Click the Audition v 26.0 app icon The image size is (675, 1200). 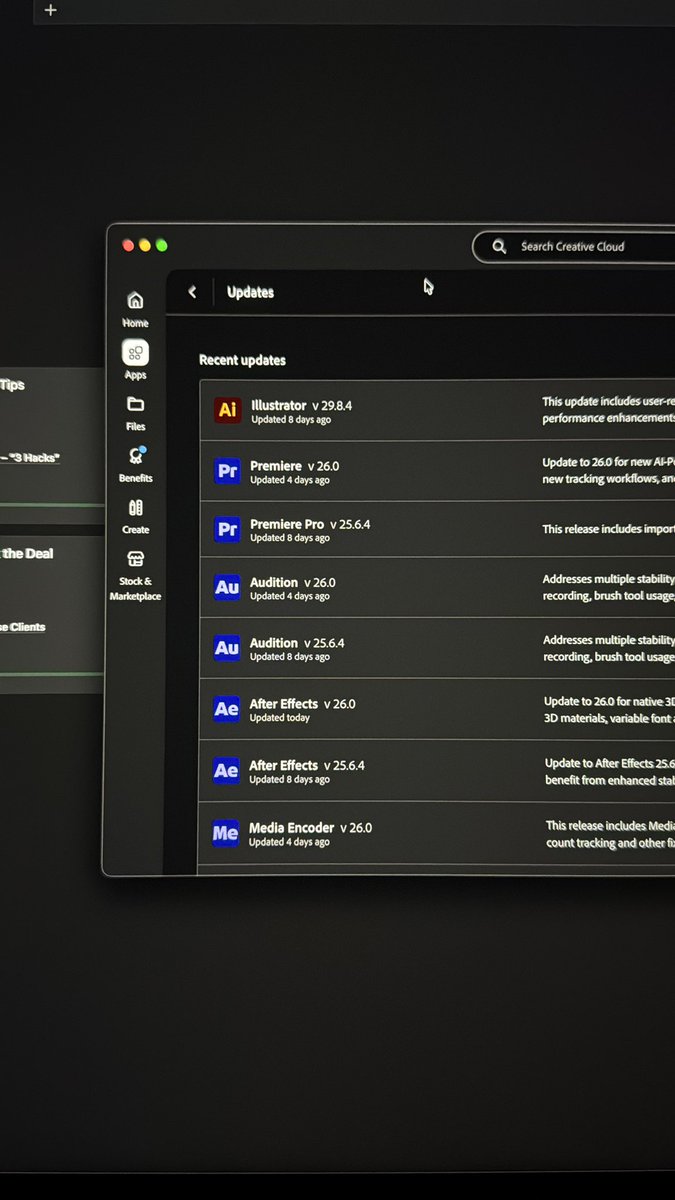[x=227, y=587]
